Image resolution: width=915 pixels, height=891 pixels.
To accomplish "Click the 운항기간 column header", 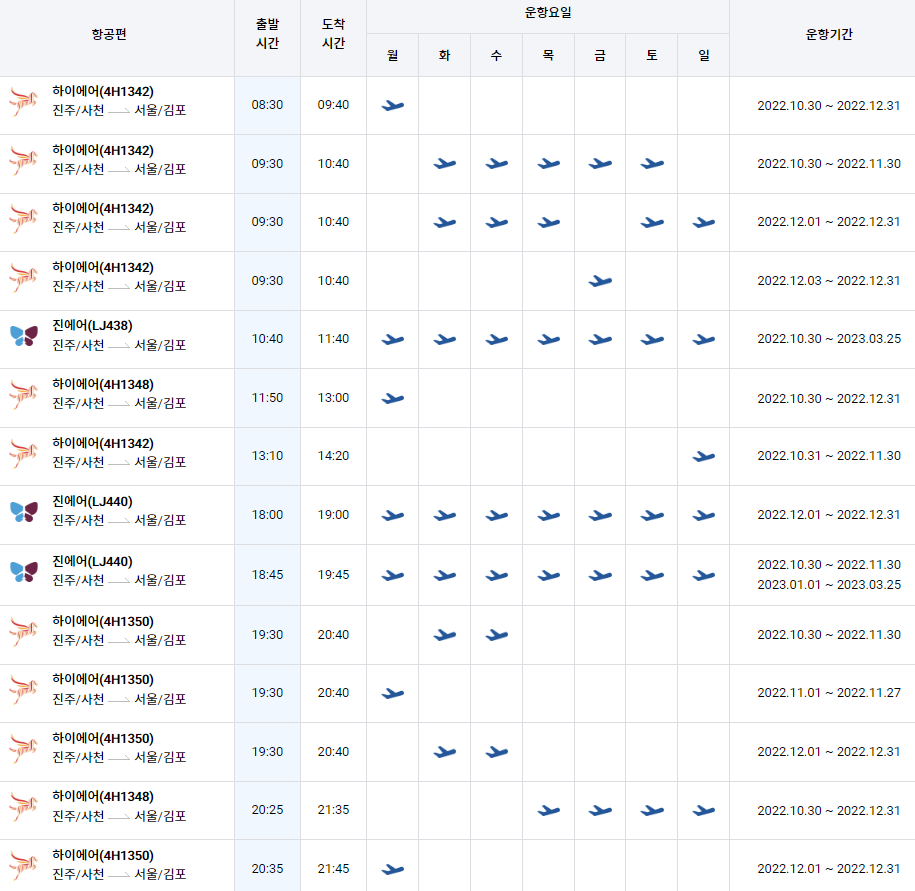I will click(829, 34).
